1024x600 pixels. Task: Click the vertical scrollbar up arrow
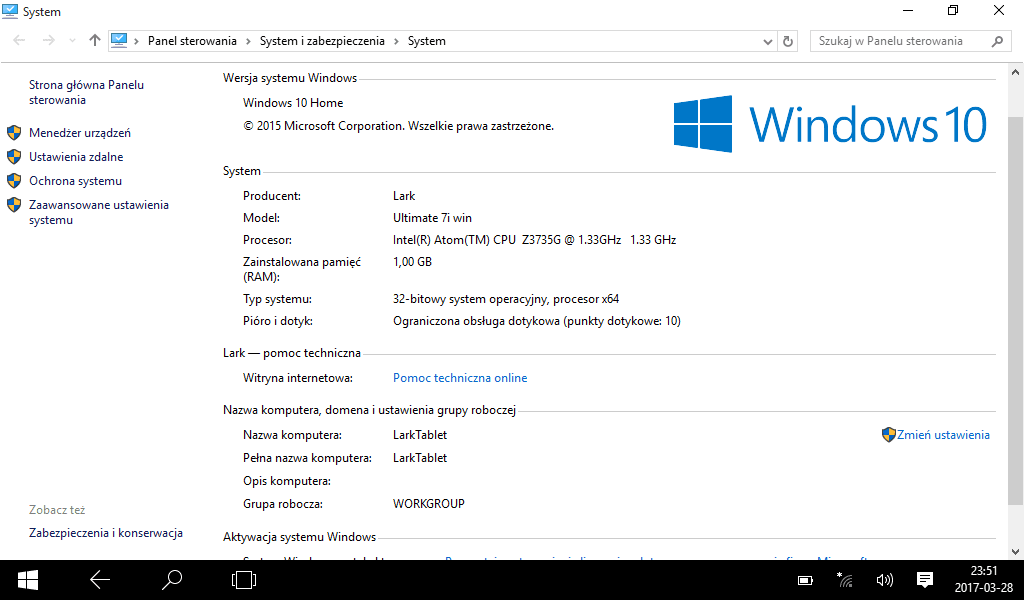coord(1016,71)
